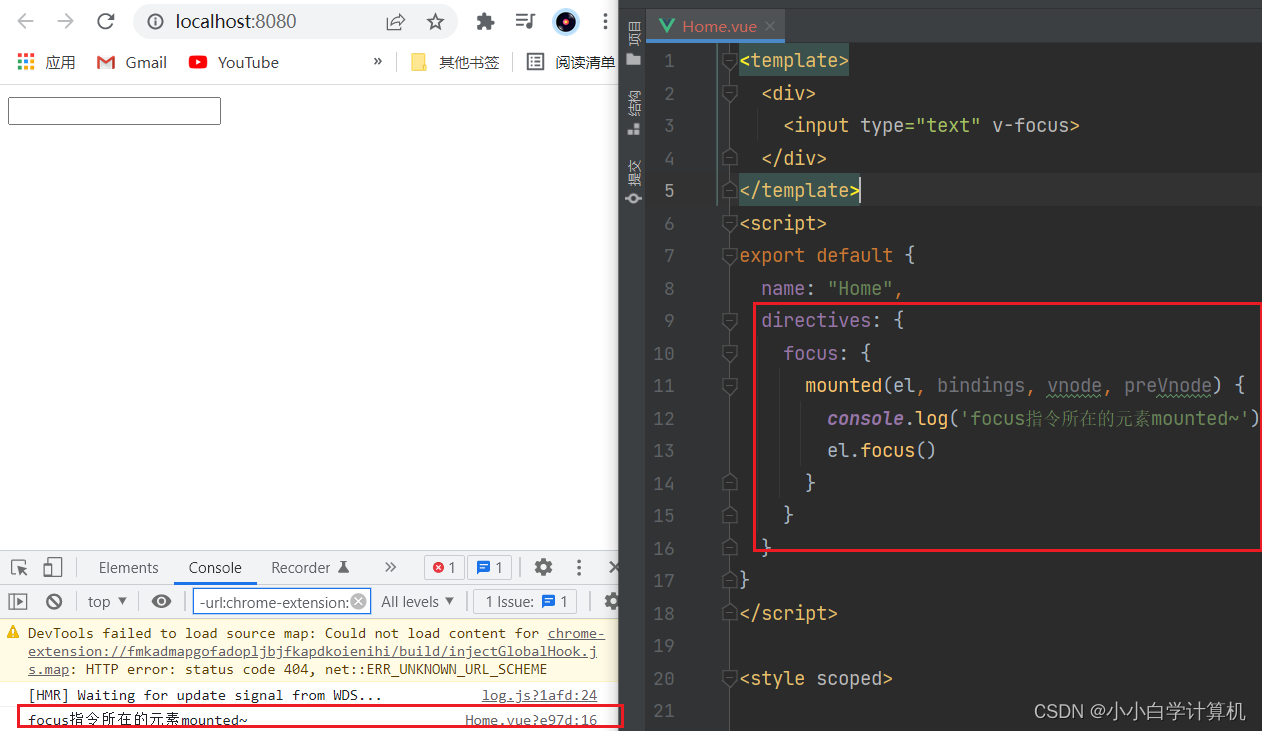1262x731 pixels.
Task: Switch to the Console tab
Action: [x=215, y=567]
